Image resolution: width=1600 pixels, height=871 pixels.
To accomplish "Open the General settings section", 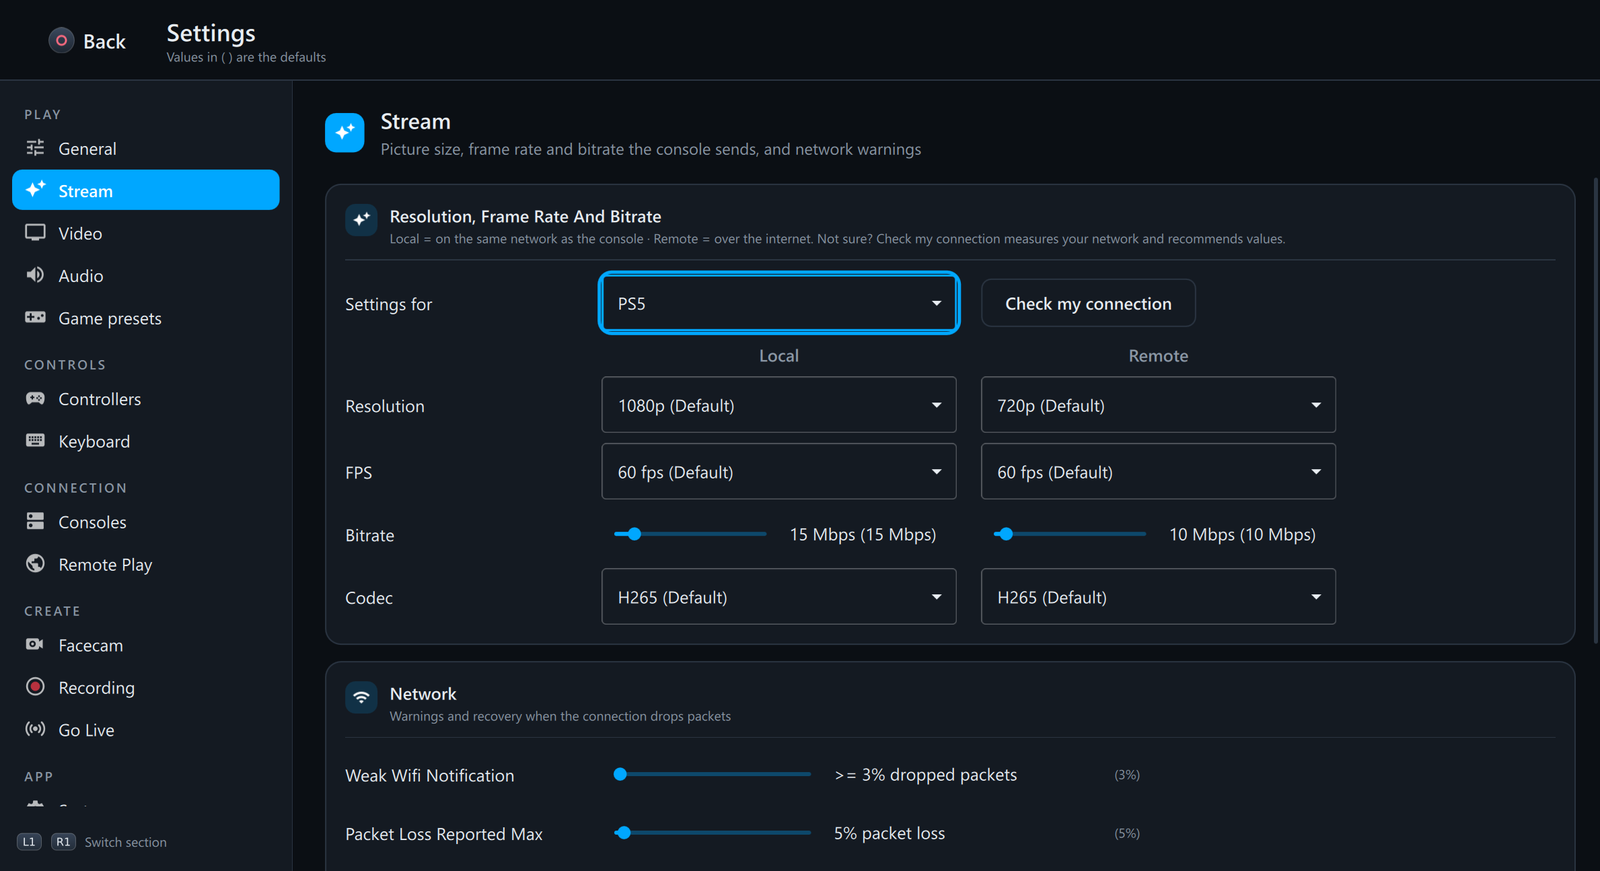I will (146, 148).
